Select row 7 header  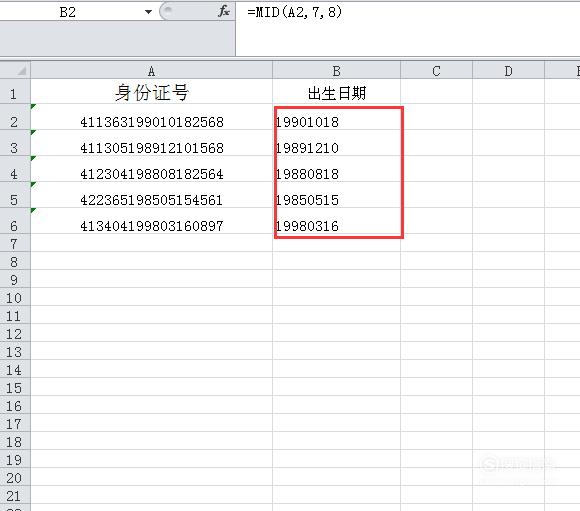[x=15, y=243]
